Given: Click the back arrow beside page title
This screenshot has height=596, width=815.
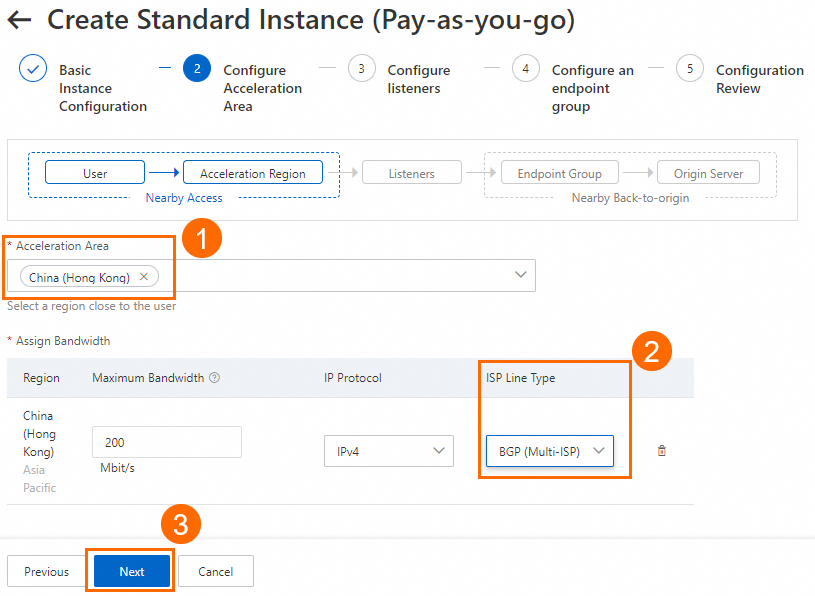Looking at the screenshot, I should pos(19,19).
